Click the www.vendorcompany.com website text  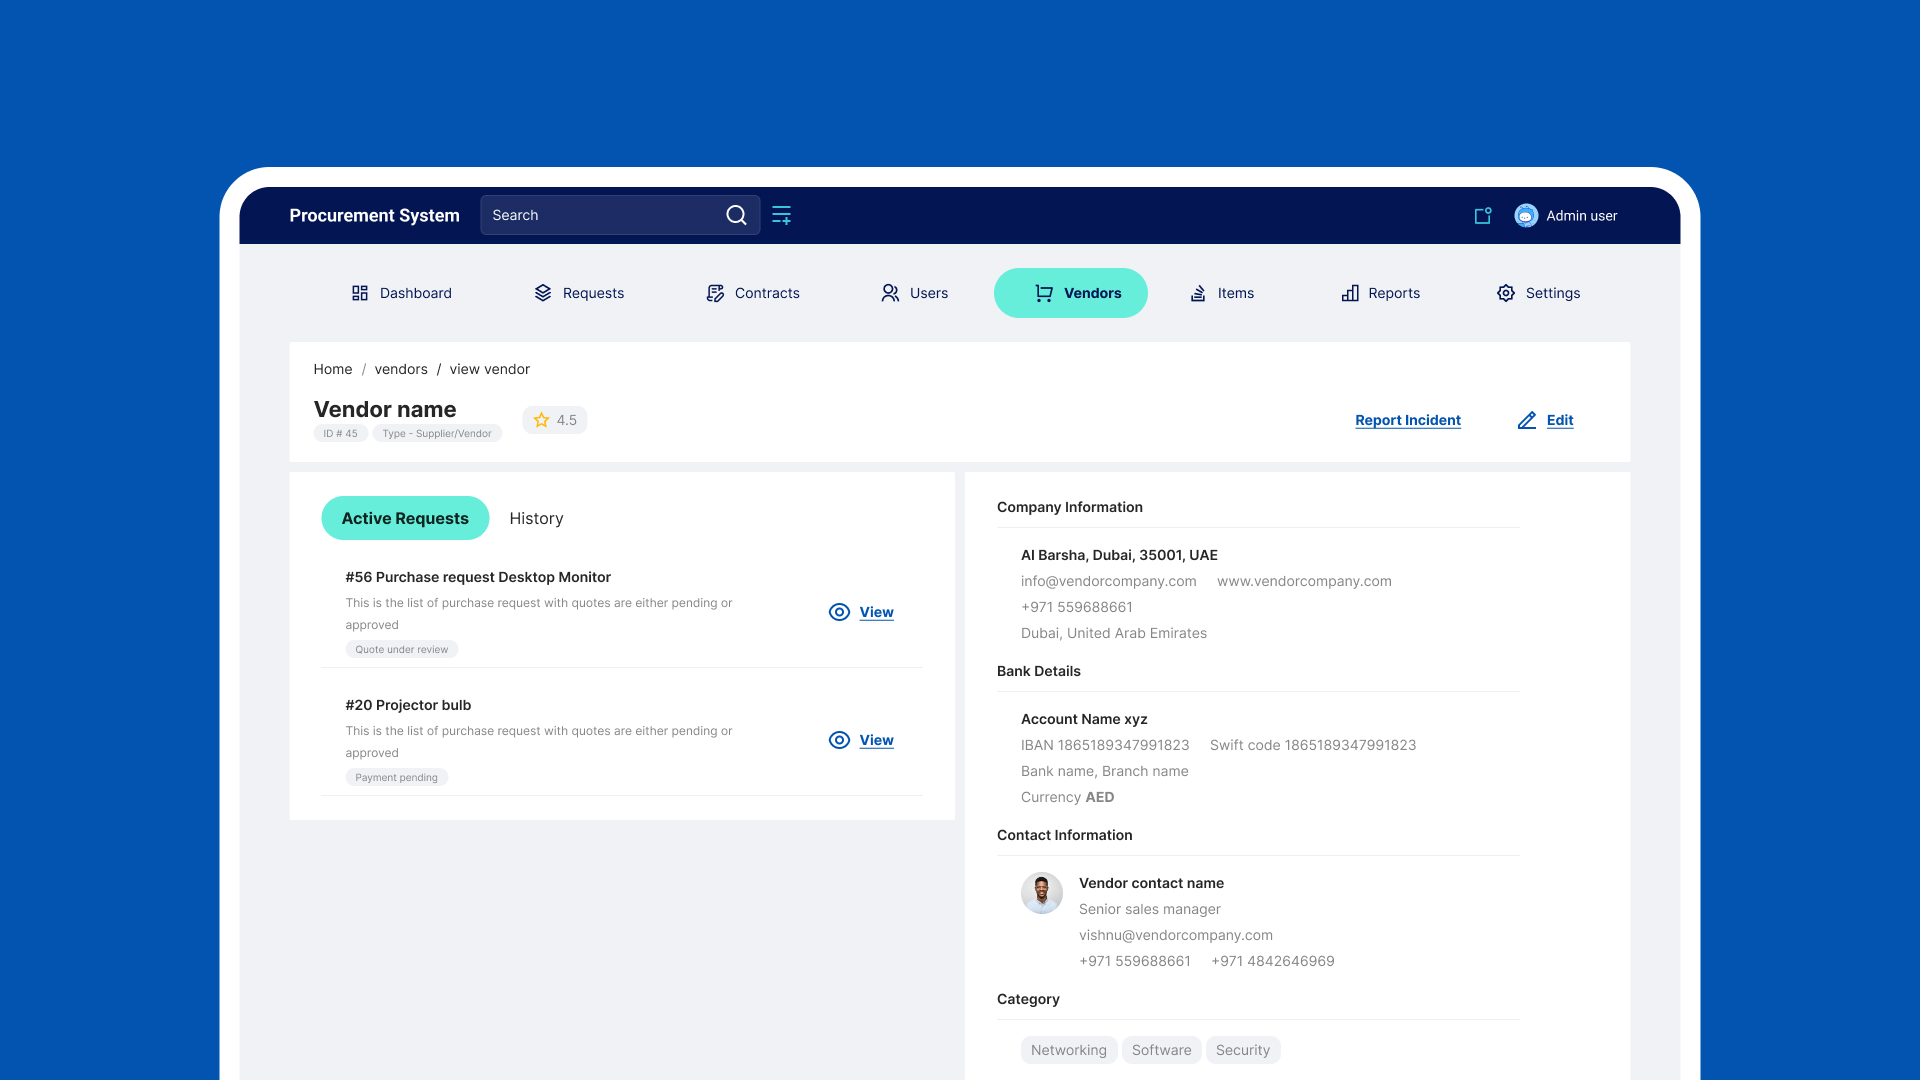(1304, 581)
